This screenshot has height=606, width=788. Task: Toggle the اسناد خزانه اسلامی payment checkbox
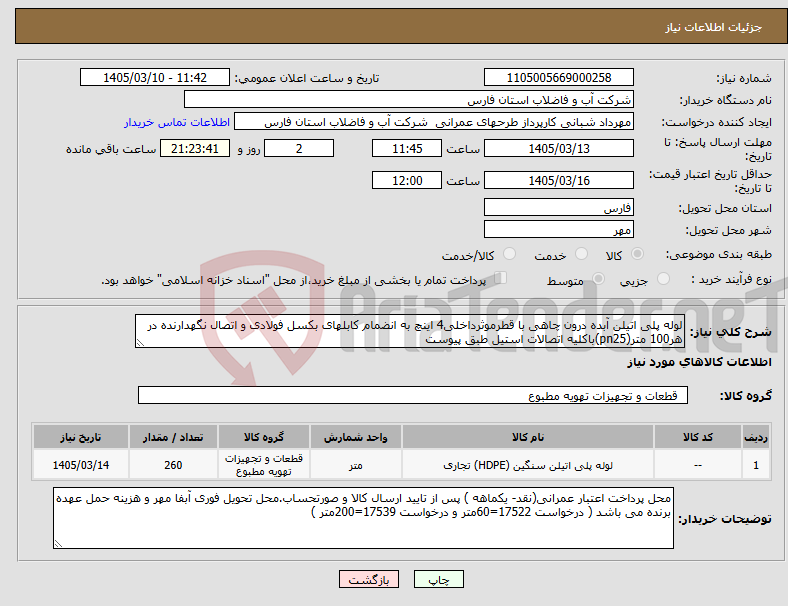coord(501,278)
